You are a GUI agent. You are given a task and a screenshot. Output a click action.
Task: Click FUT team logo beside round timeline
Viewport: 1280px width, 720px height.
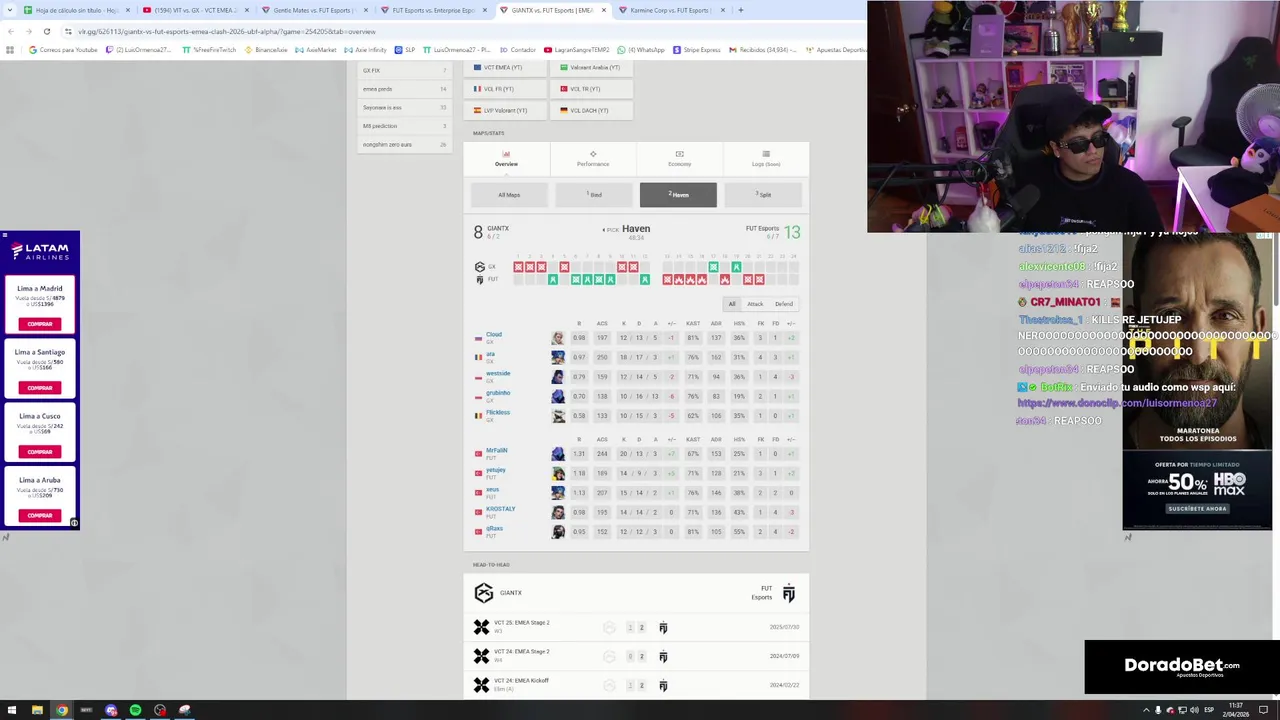[480, 280]
